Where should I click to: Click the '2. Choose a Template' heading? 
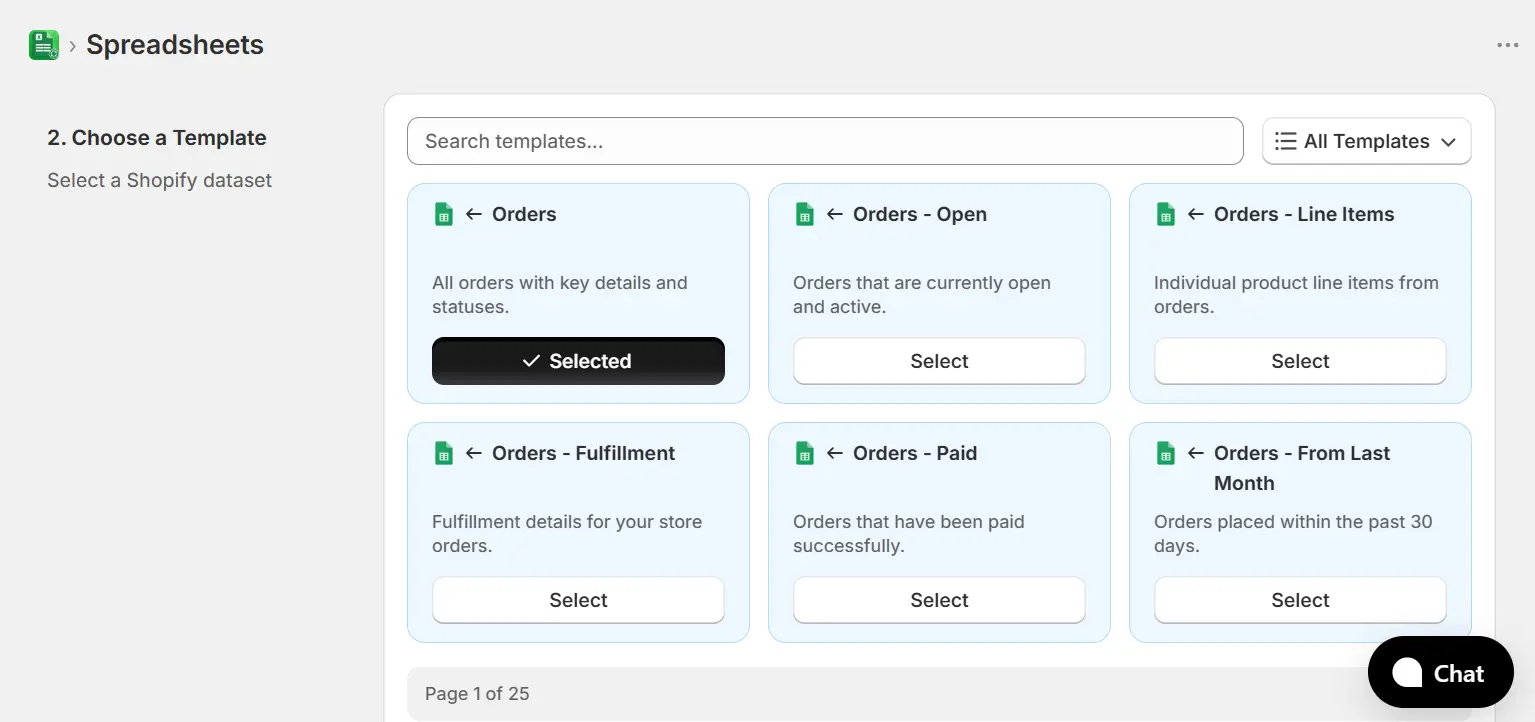[157, 138]
